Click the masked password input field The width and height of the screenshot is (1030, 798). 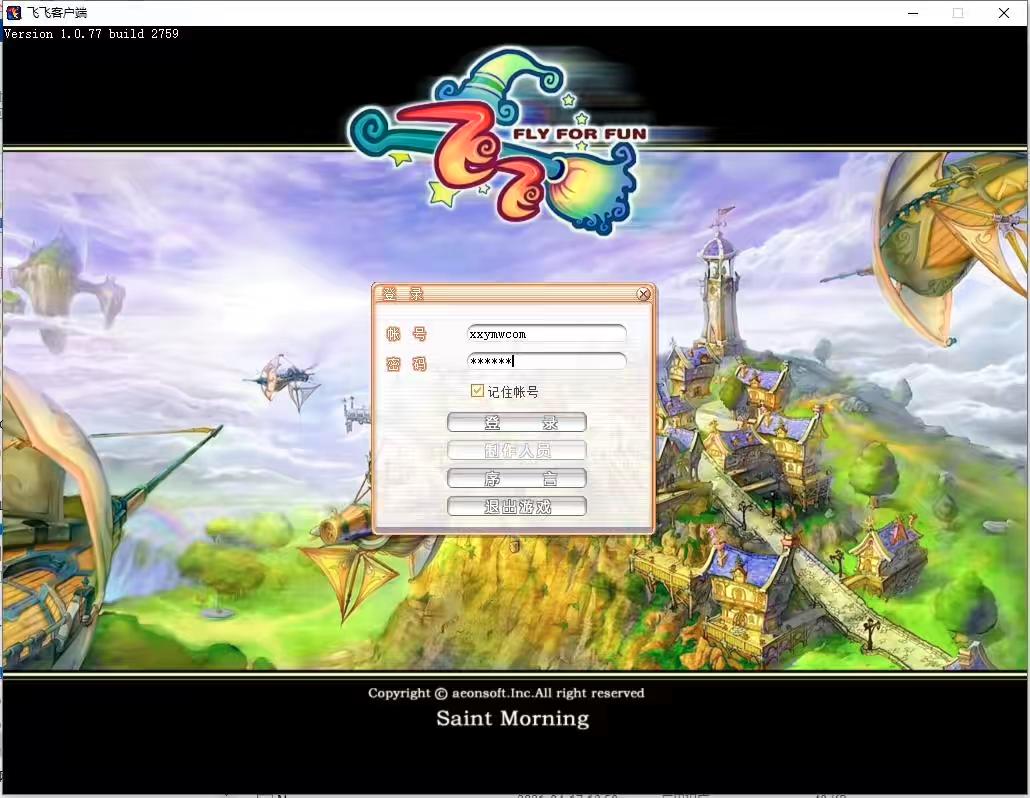546,361
